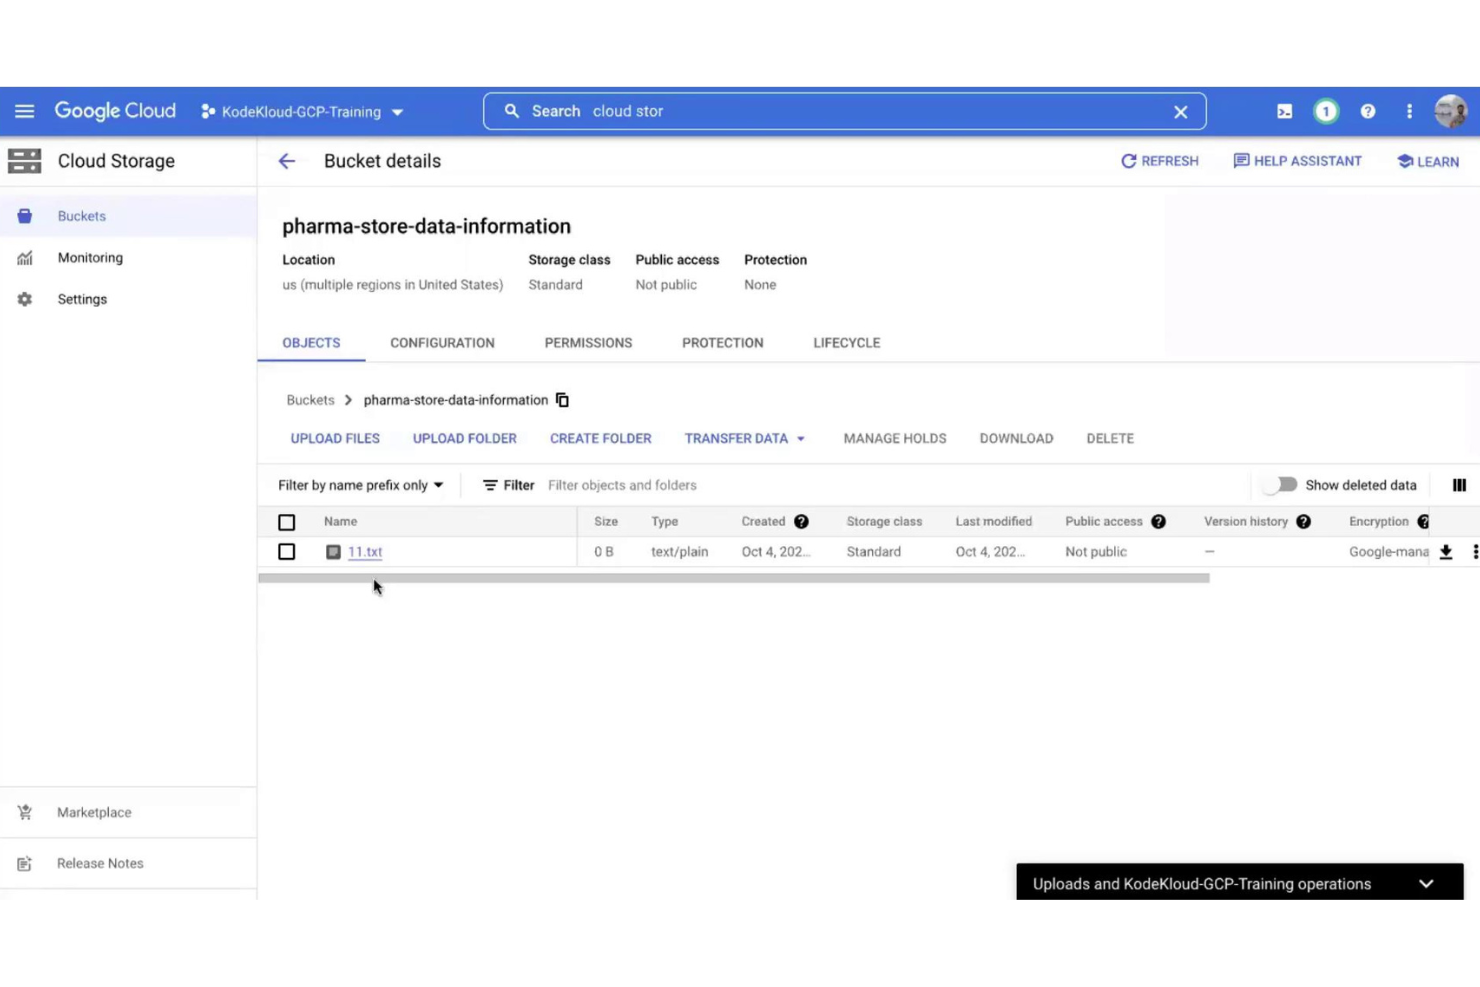Select all objects with header checkbox
The height and width of the screenshot is (987, 1480).
tap(287, 521)
